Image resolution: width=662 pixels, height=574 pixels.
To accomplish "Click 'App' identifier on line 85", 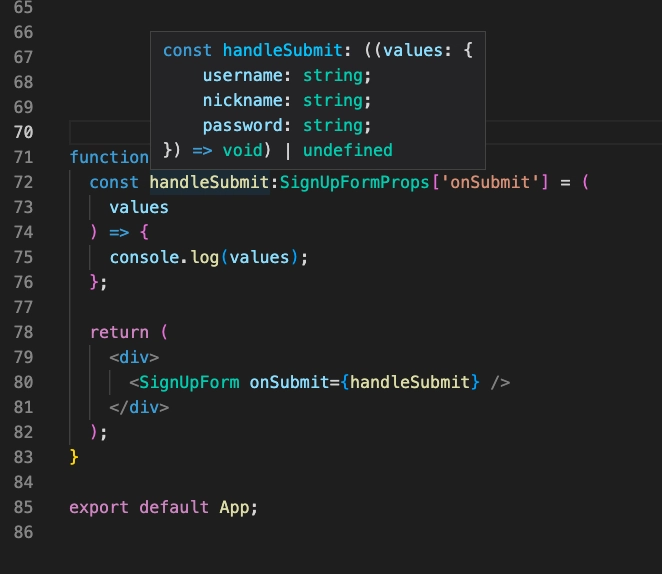I will tap(234, 507).
